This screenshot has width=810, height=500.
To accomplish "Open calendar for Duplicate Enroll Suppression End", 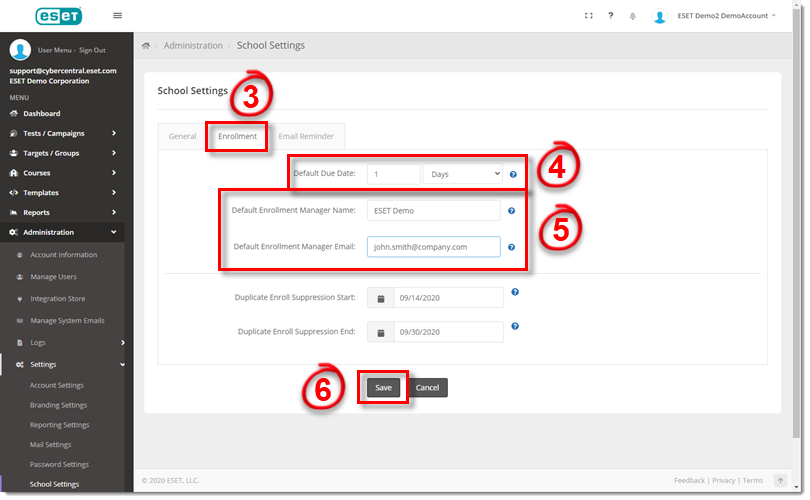I will tap(380, 332).
